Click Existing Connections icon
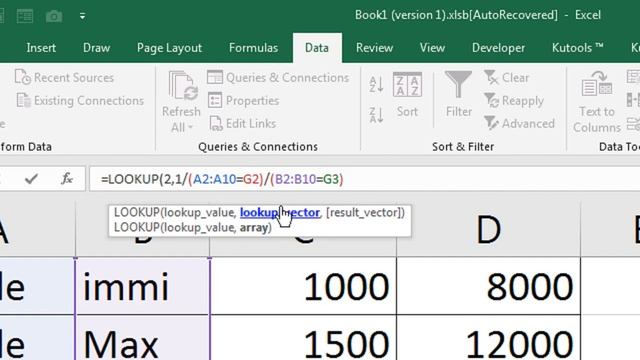 pos(24,100)
